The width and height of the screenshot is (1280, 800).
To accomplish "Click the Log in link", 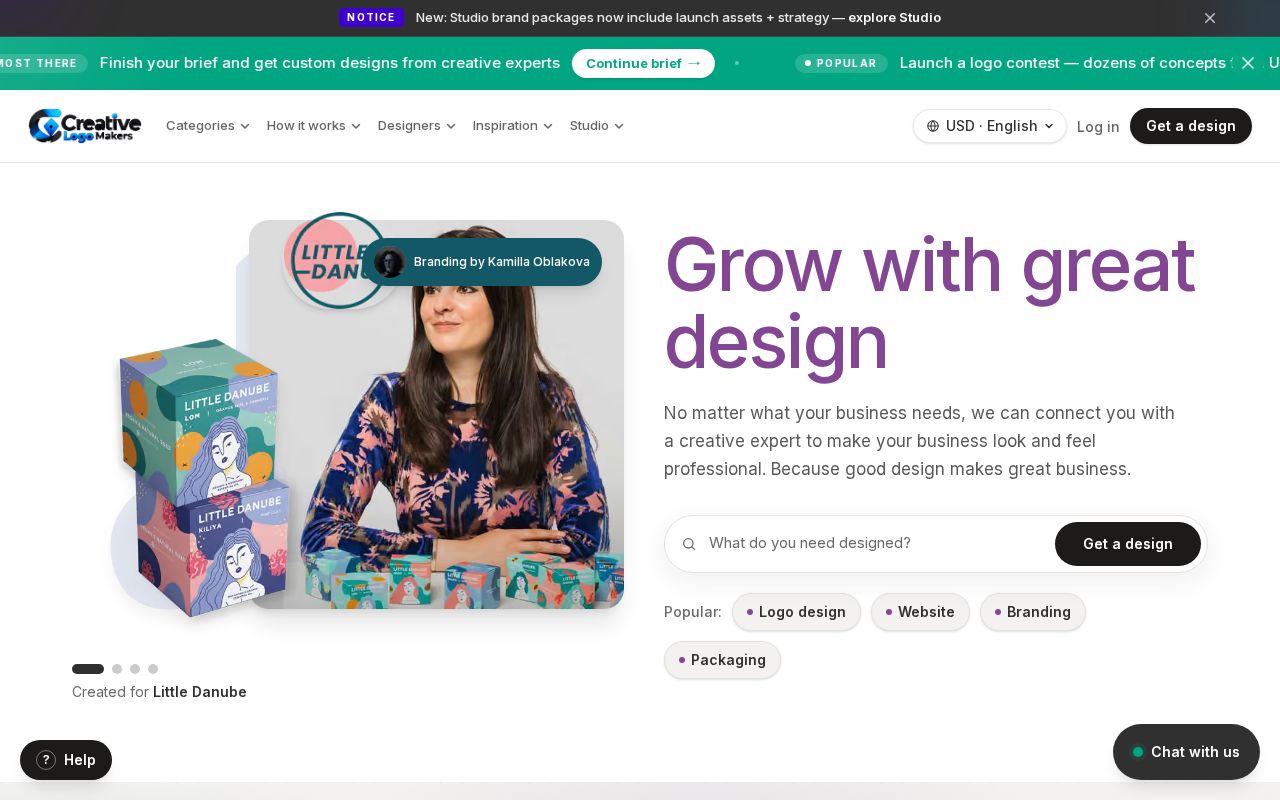I will click(x=1098, y=127).
